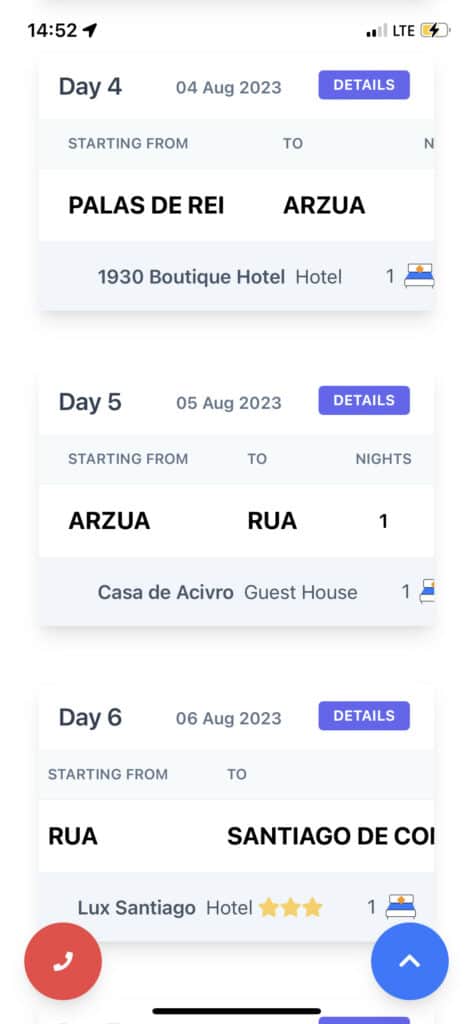Screen dimensions: 473x1024
Task: Open Details for Day 4
Action: click(364, 85)
